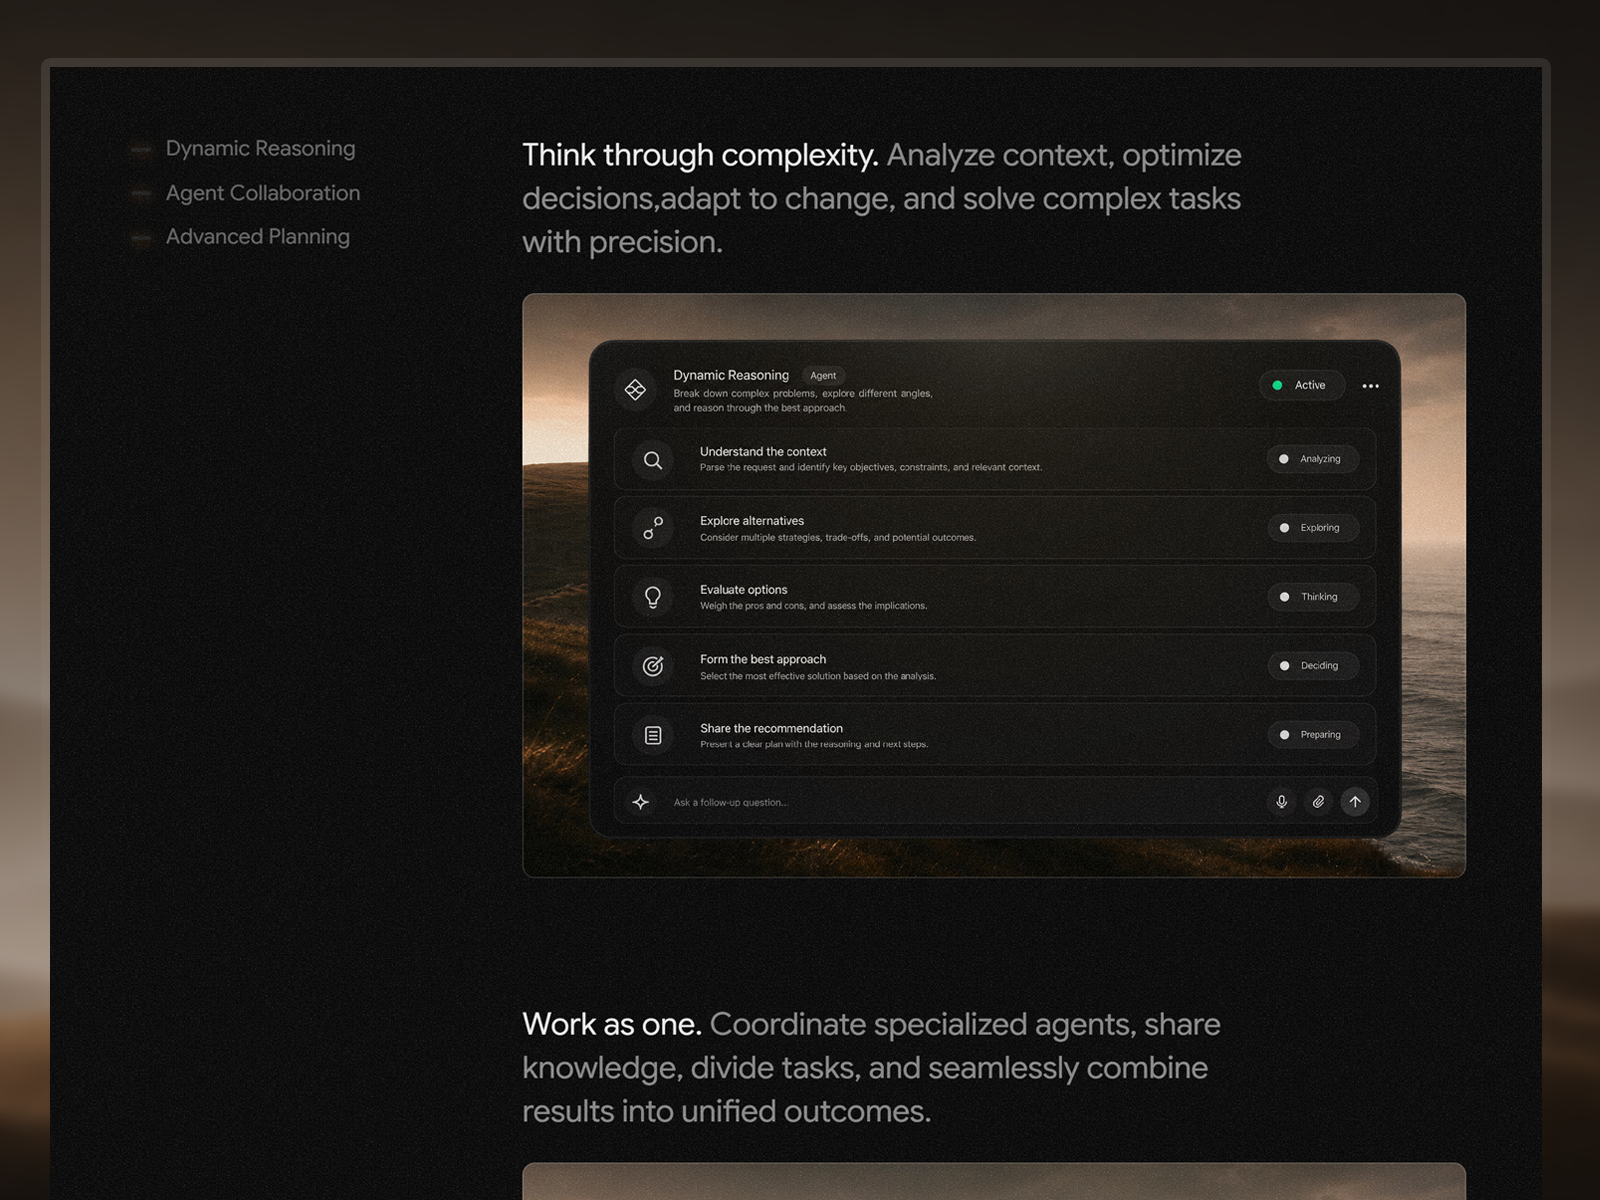Click the Break down complex problems description
Image resolution: width=1600 pixels, height=1200 pixels.
point(803,401)
